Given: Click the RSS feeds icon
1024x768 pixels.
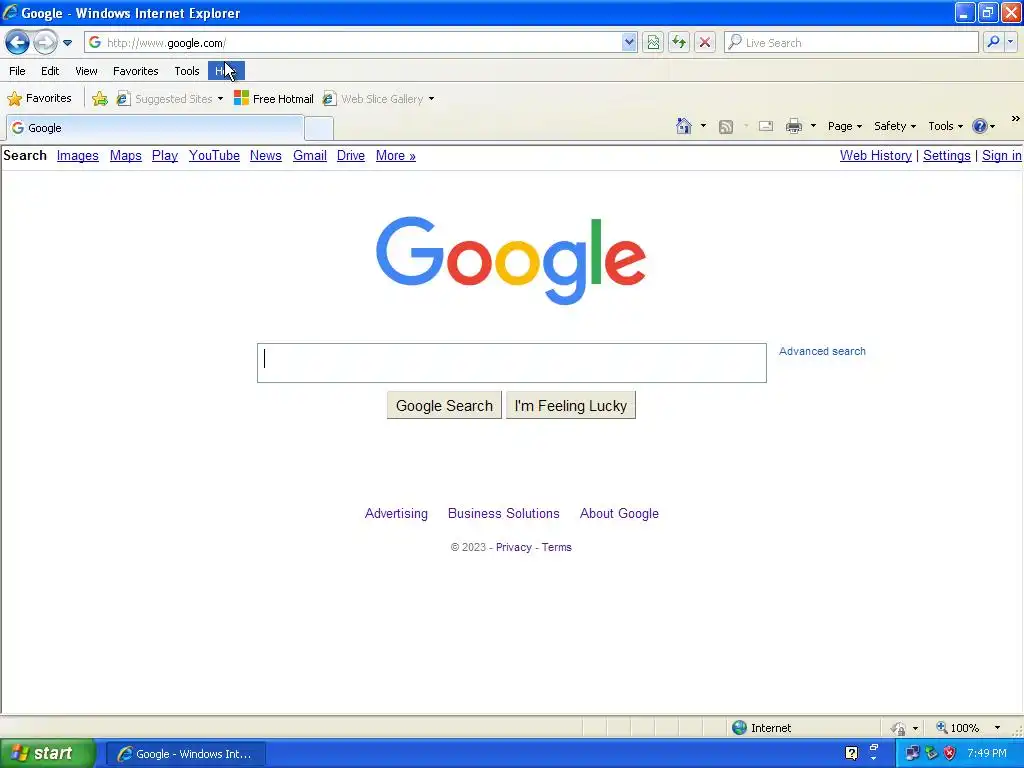Looking at the screenshot, I should point(726,127).
